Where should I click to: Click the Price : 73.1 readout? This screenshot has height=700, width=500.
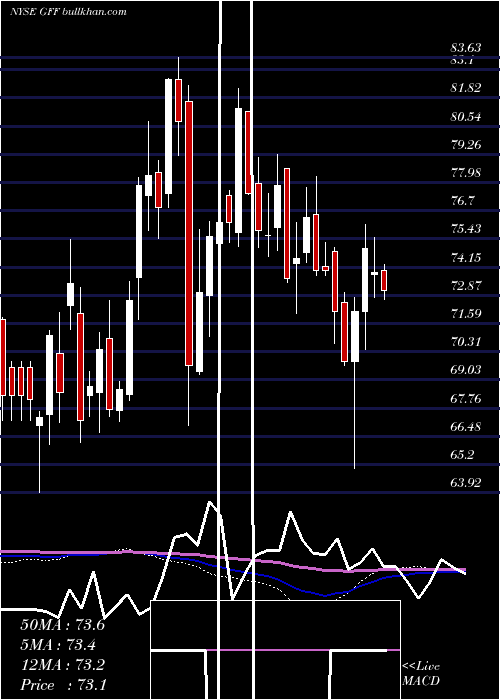[x=62, y=685]
